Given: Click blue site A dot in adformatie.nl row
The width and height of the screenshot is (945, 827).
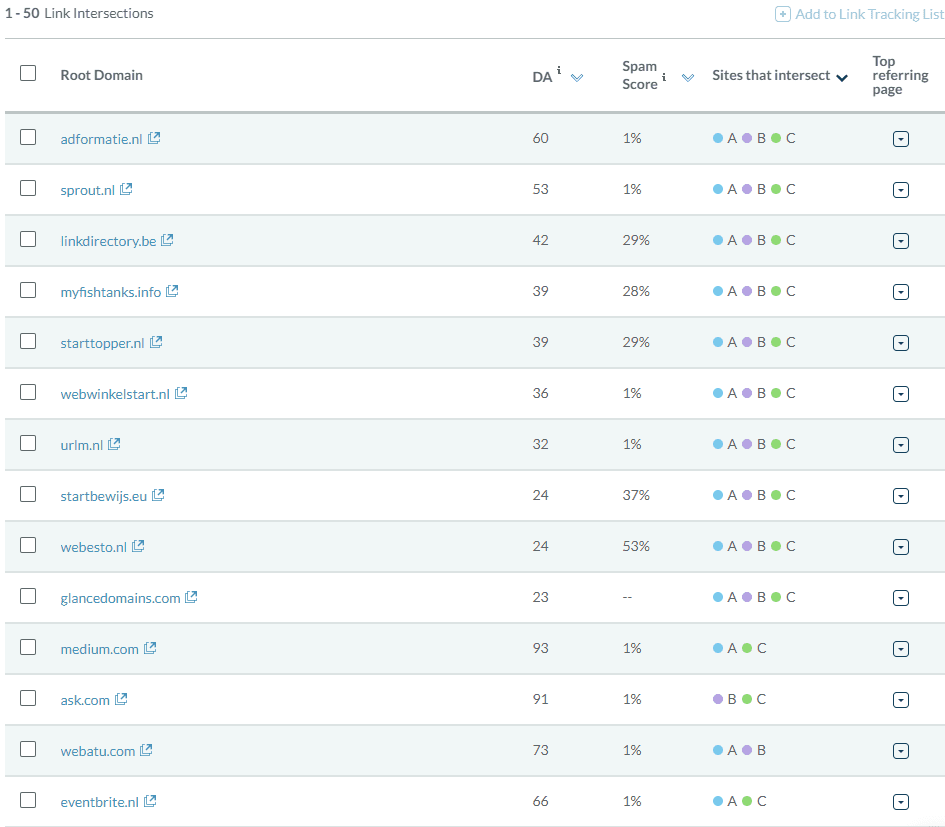Looking at the screenshot, I should (718, 138).
